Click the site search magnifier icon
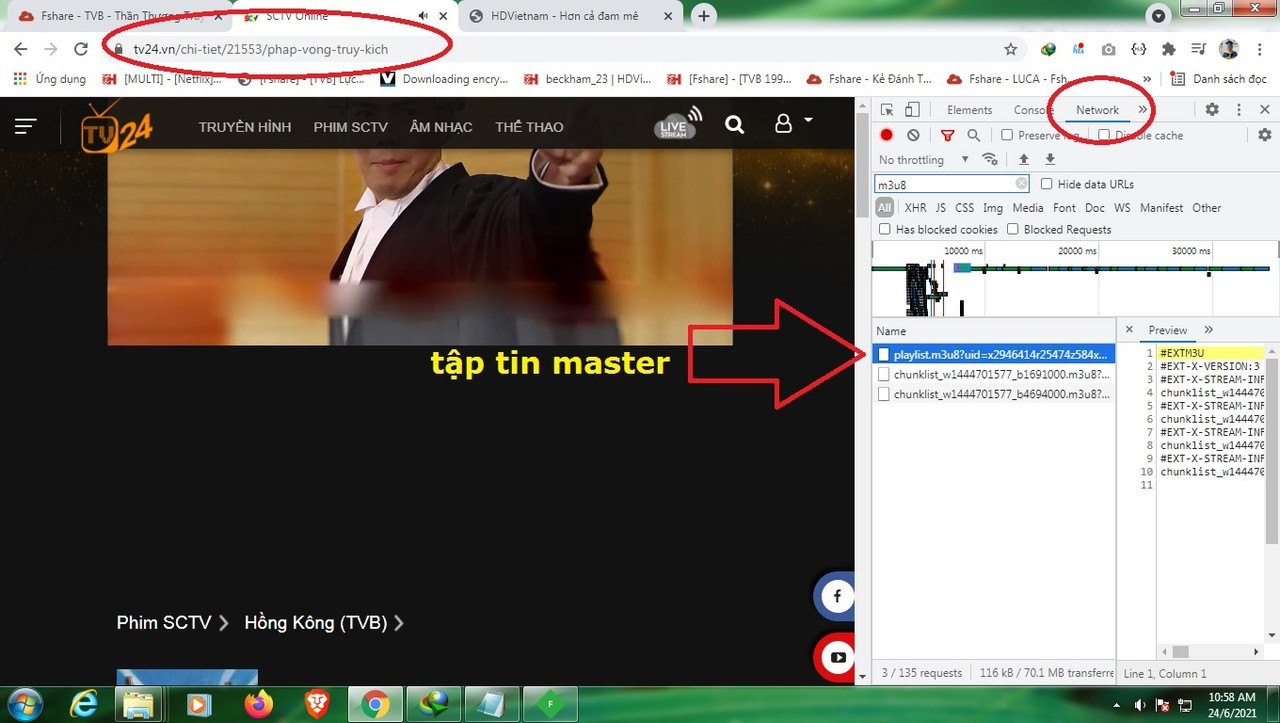The image size is (1280, 723). pos(735,124)
